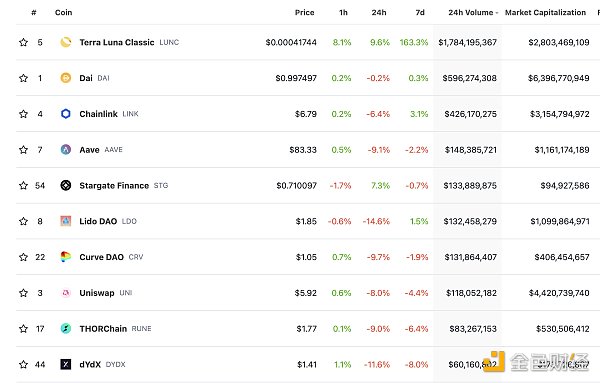
Task: Click the Terra Luna Classic coin logo
Action: click(66, 42)
